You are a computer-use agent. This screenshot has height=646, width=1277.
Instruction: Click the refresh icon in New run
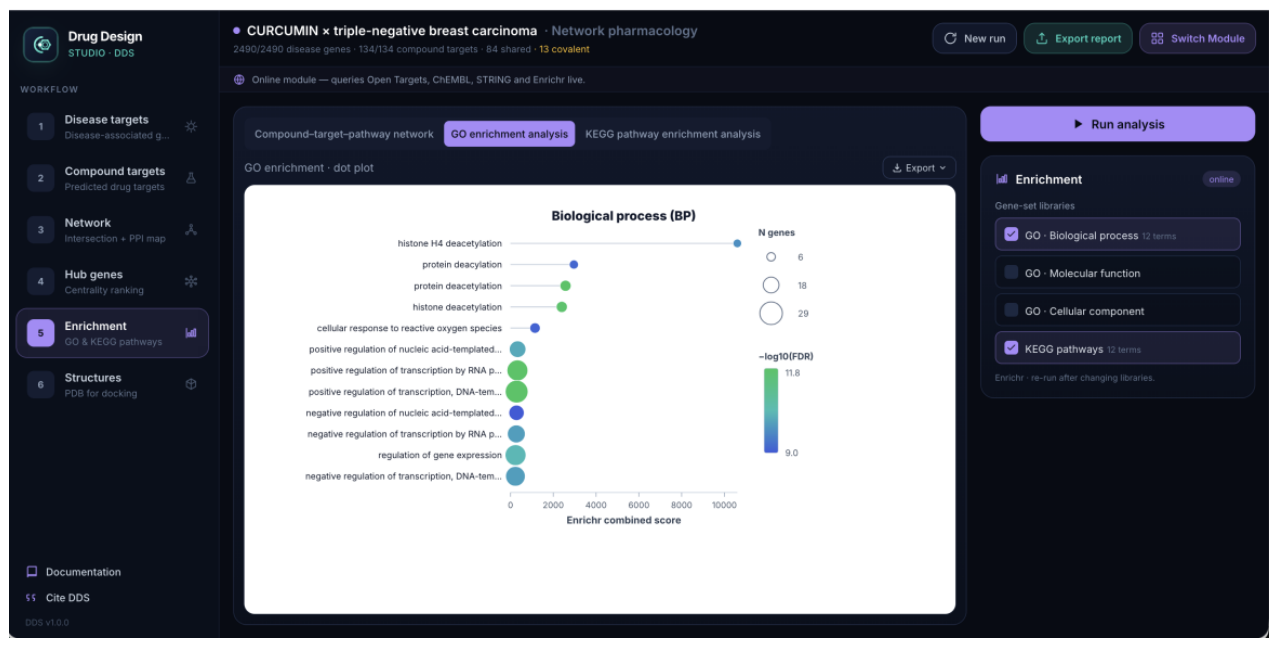pyautogui.click(x=951, y=38)
